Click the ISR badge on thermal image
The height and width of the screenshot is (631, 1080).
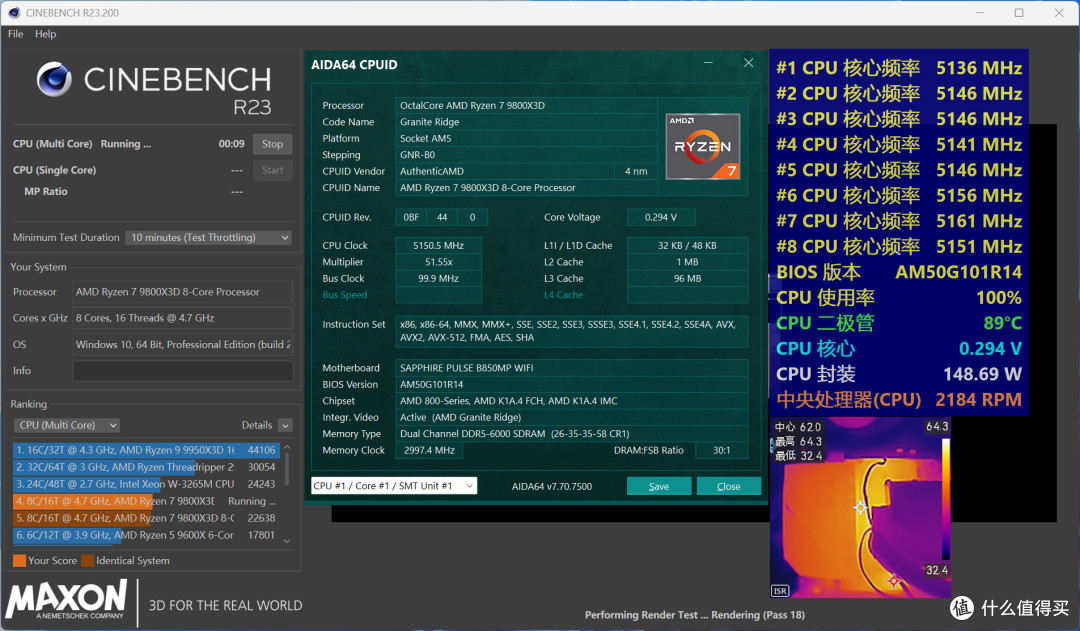click(780, 591)
